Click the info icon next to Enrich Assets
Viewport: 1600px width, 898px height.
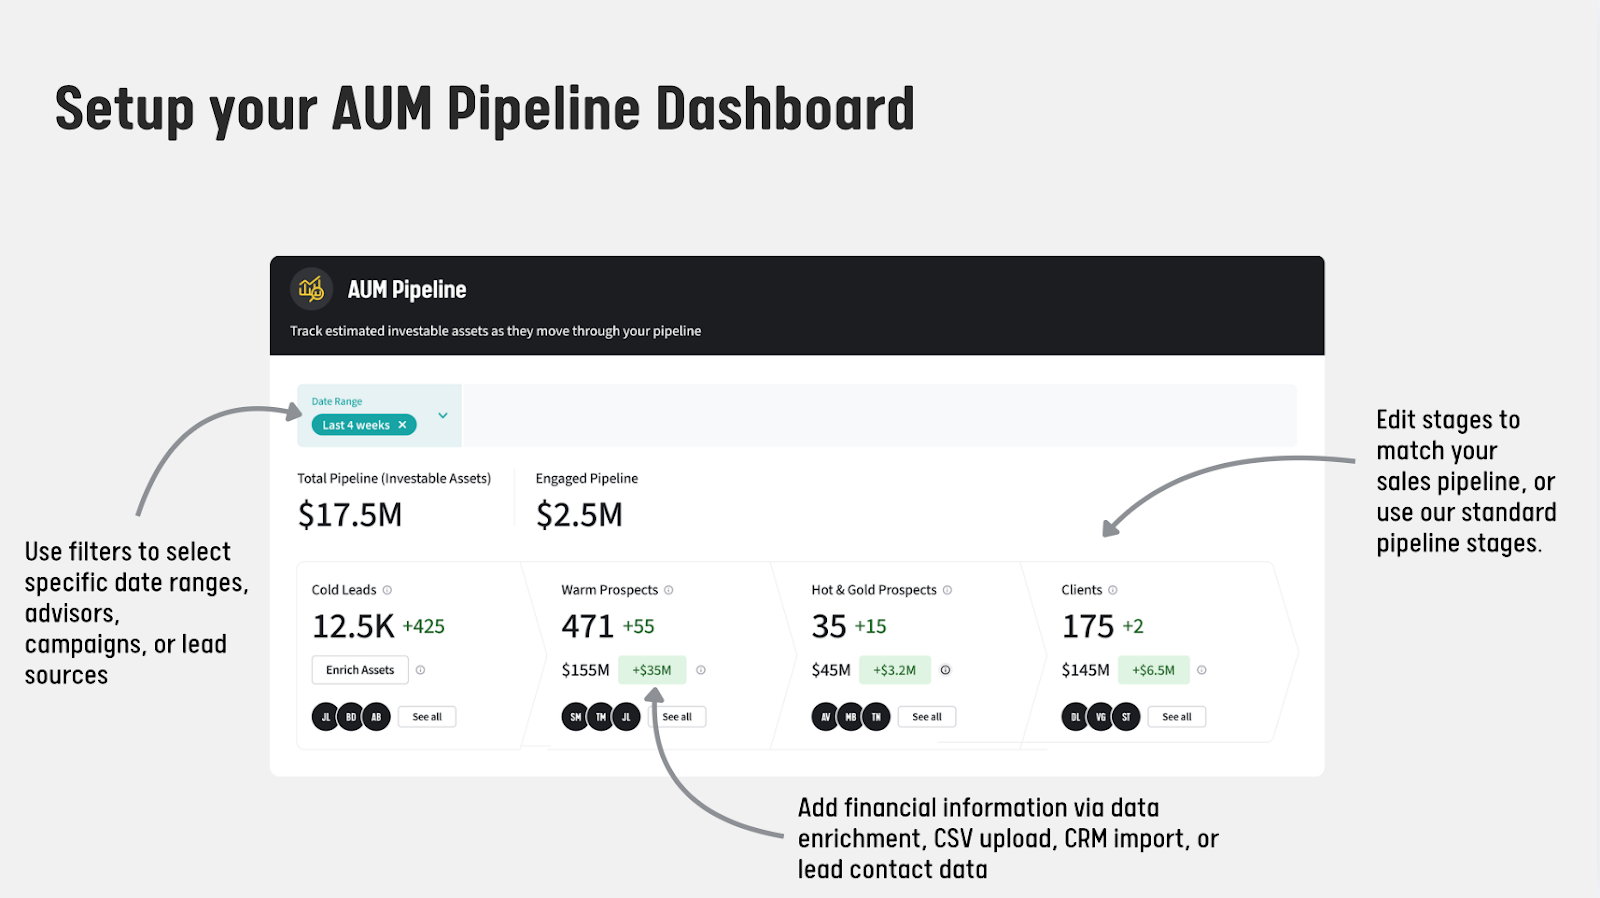[421, 670]
